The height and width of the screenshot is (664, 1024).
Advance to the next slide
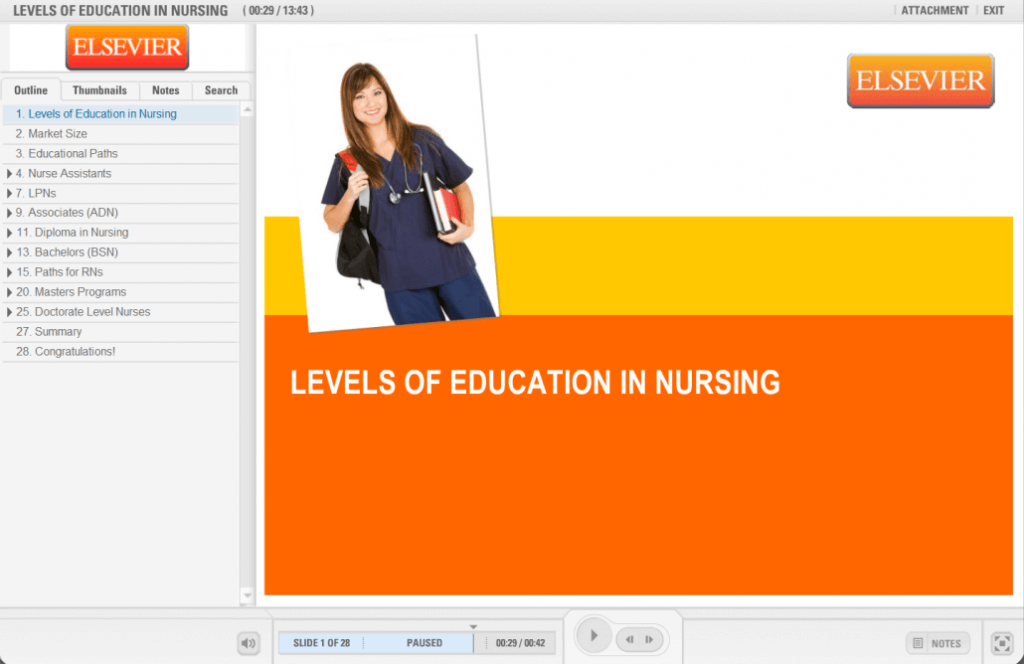pos(650,640)
